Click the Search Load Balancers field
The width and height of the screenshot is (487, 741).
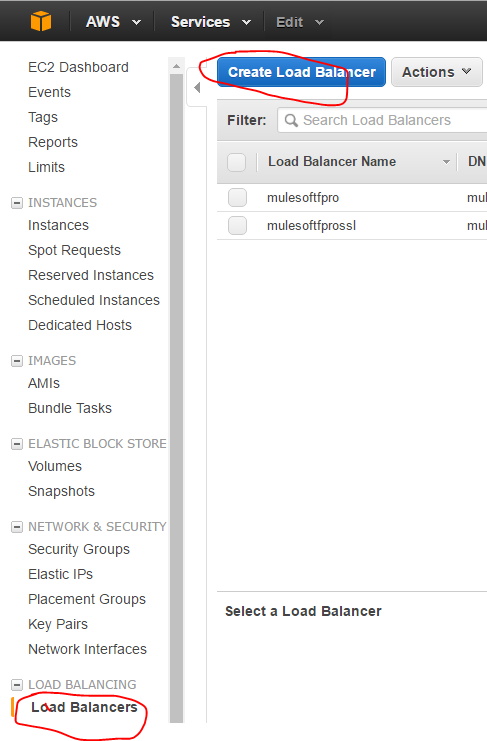click(x=383, y=121)
